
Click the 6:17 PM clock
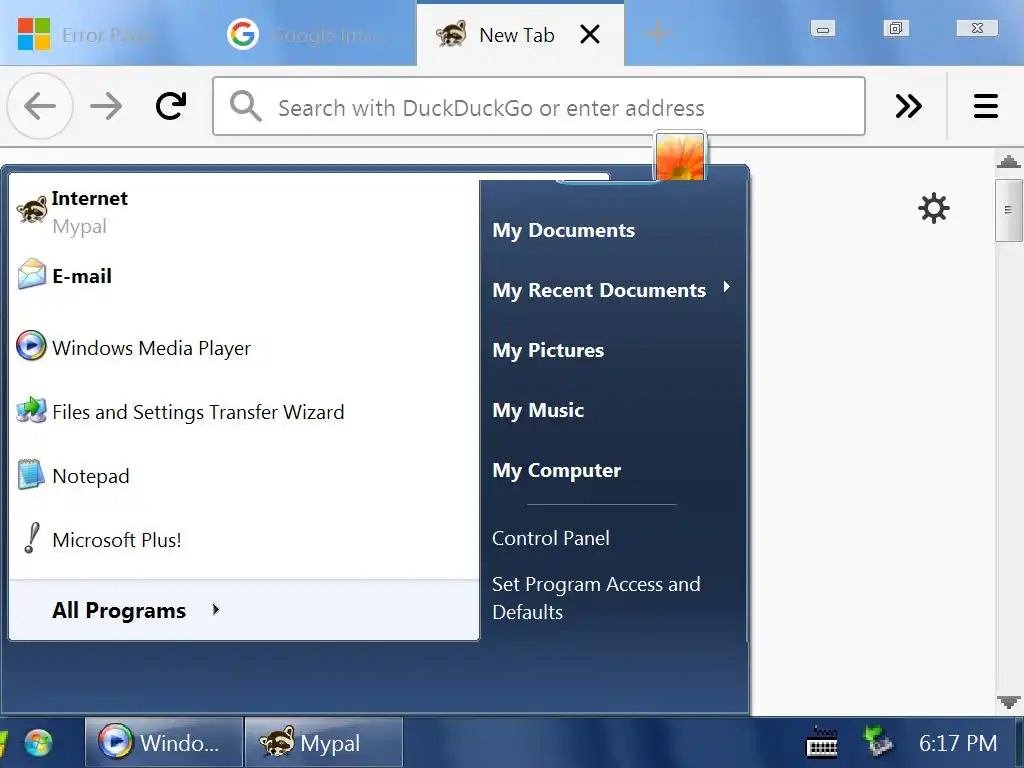point(958,743)
